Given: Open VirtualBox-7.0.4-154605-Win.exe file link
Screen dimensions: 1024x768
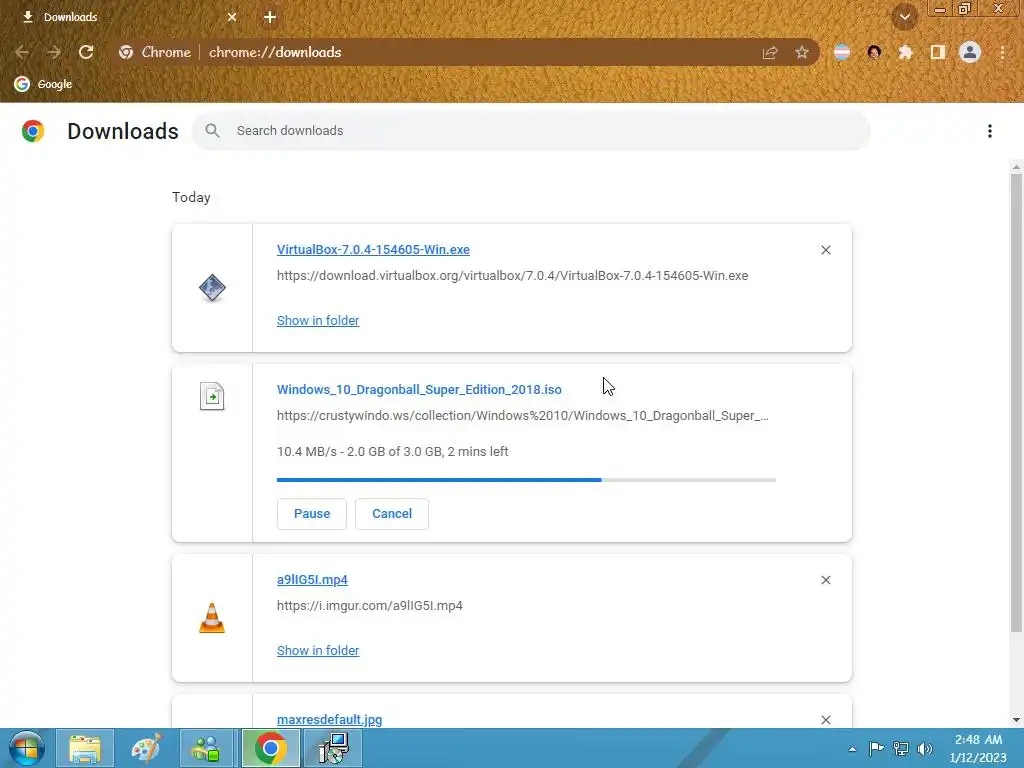Looking at the screenshot, I should click(373, 249).
